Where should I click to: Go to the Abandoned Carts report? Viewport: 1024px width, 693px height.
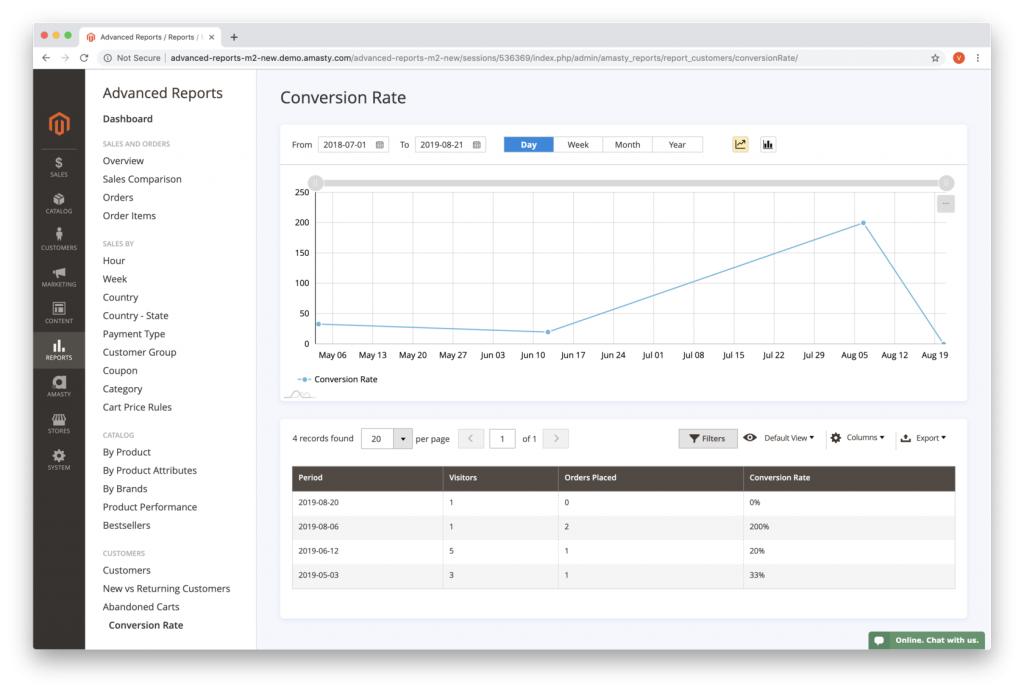pyautogui.click(x=140, y=606)
